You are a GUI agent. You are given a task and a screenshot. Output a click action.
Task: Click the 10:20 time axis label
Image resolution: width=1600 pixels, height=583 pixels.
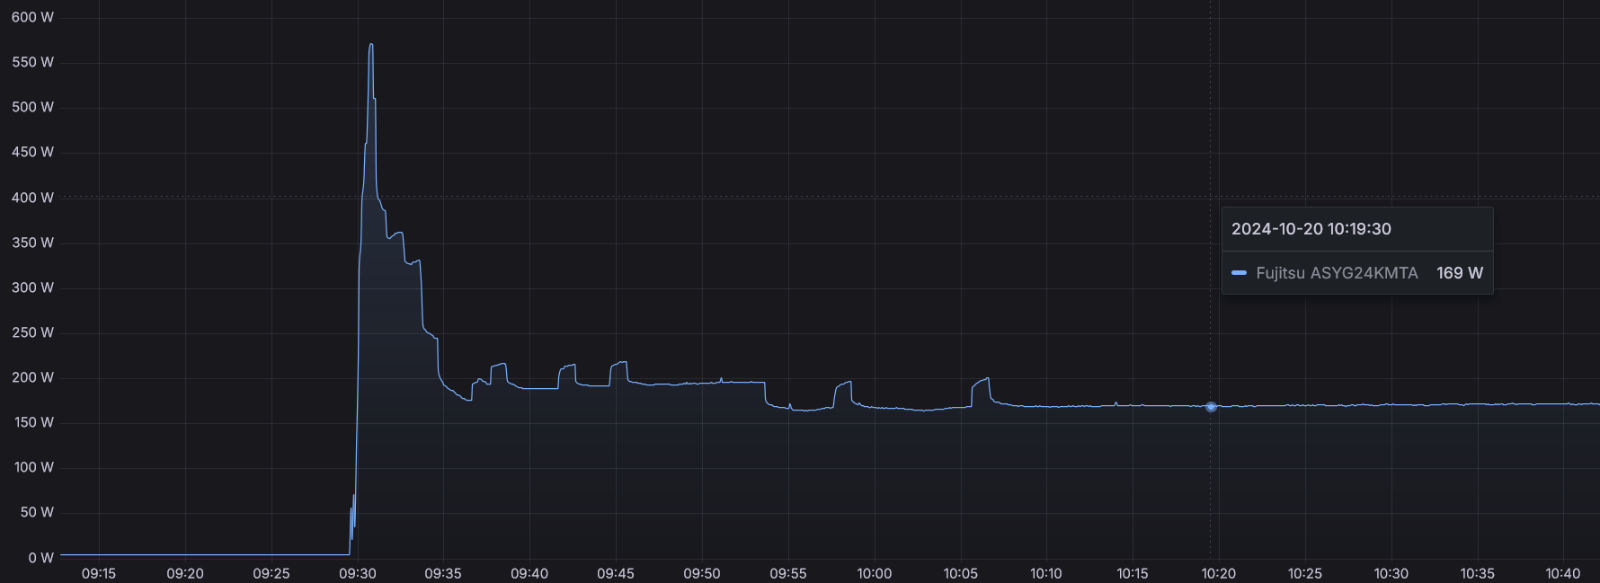point(1218,573)
